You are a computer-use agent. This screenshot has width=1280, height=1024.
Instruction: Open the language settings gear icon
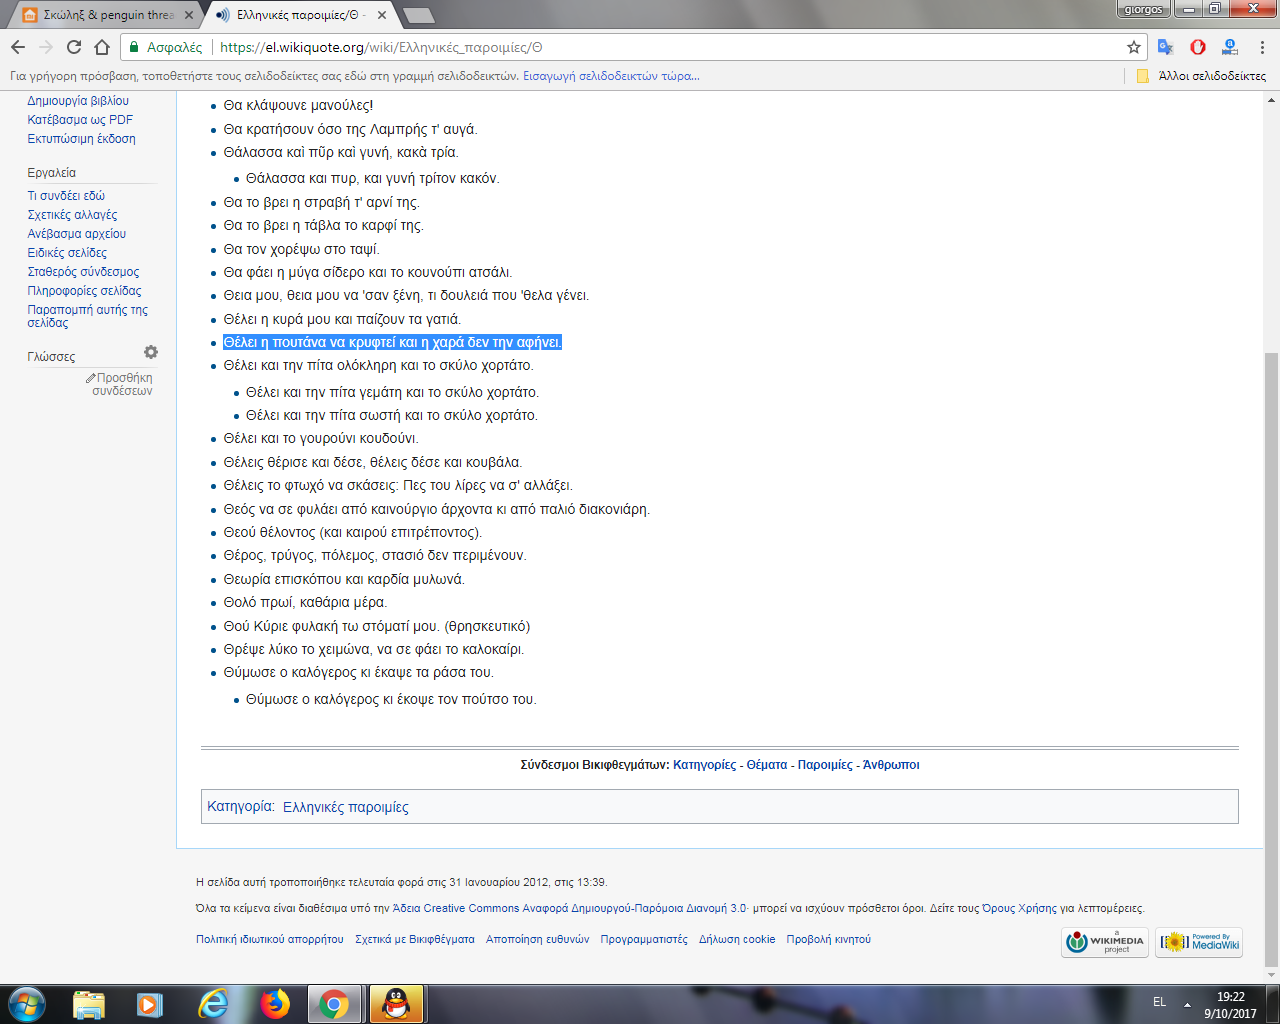pos(151,352)
